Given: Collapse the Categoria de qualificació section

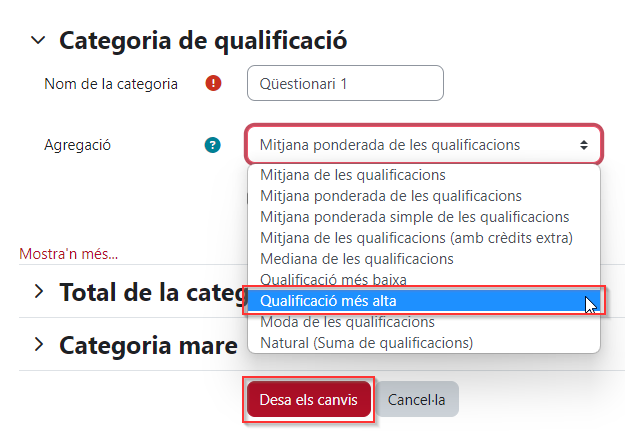Looking at the screenshot, I should click(x=38, y=40).
